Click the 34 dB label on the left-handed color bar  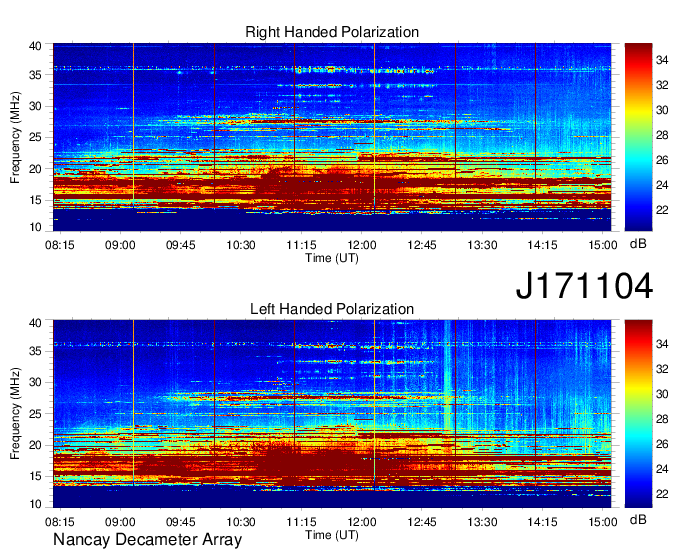662,344
